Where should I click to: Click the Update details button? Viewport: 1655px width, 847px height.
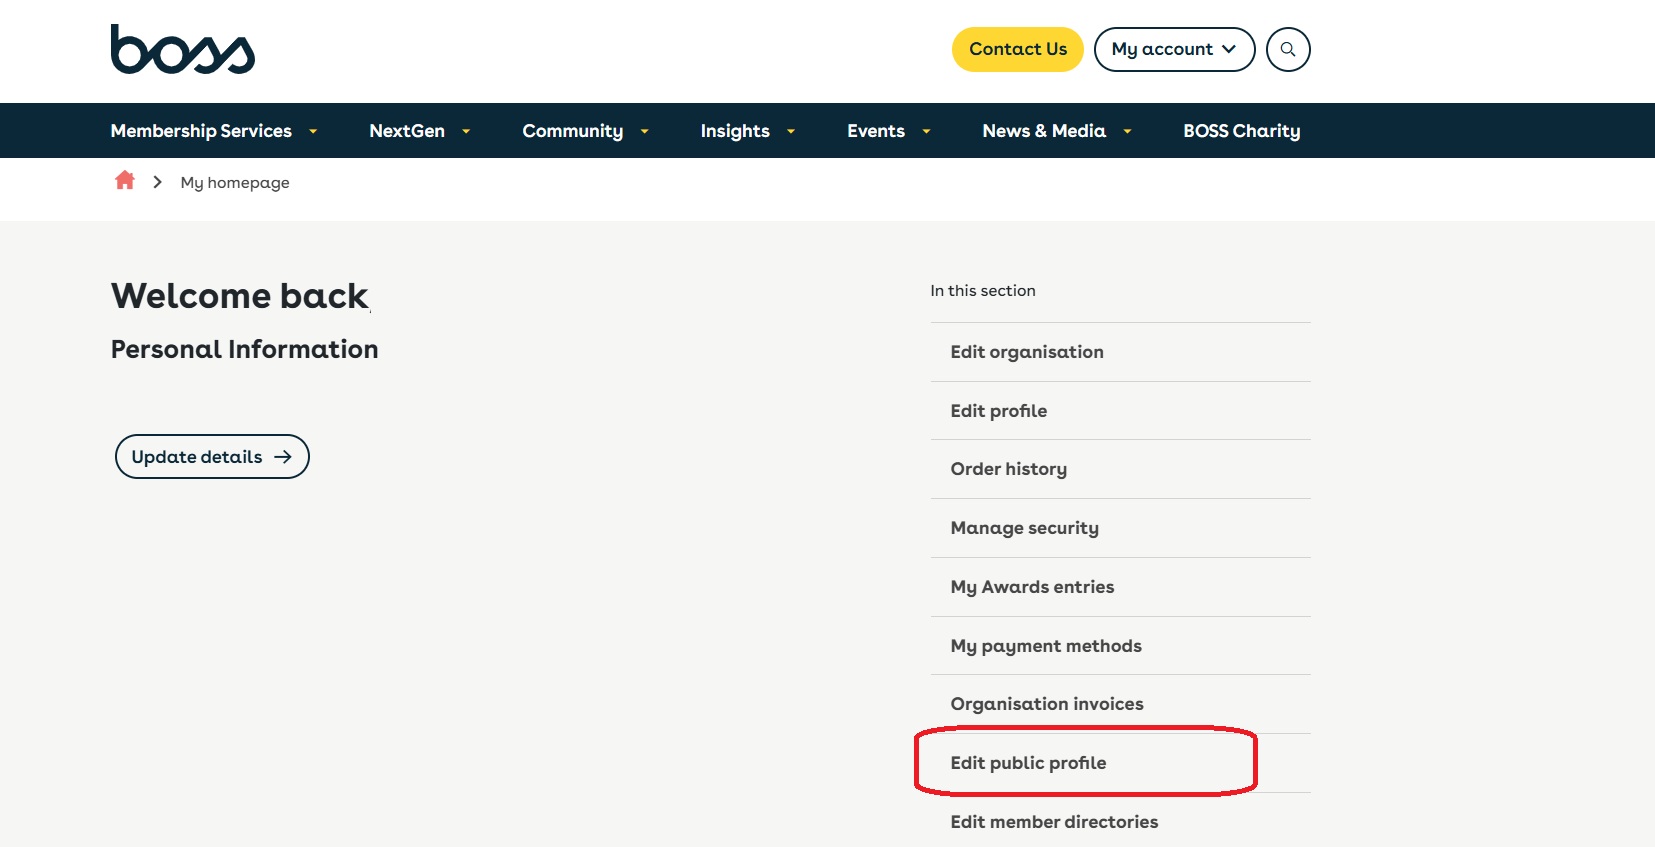coord(212,457)
